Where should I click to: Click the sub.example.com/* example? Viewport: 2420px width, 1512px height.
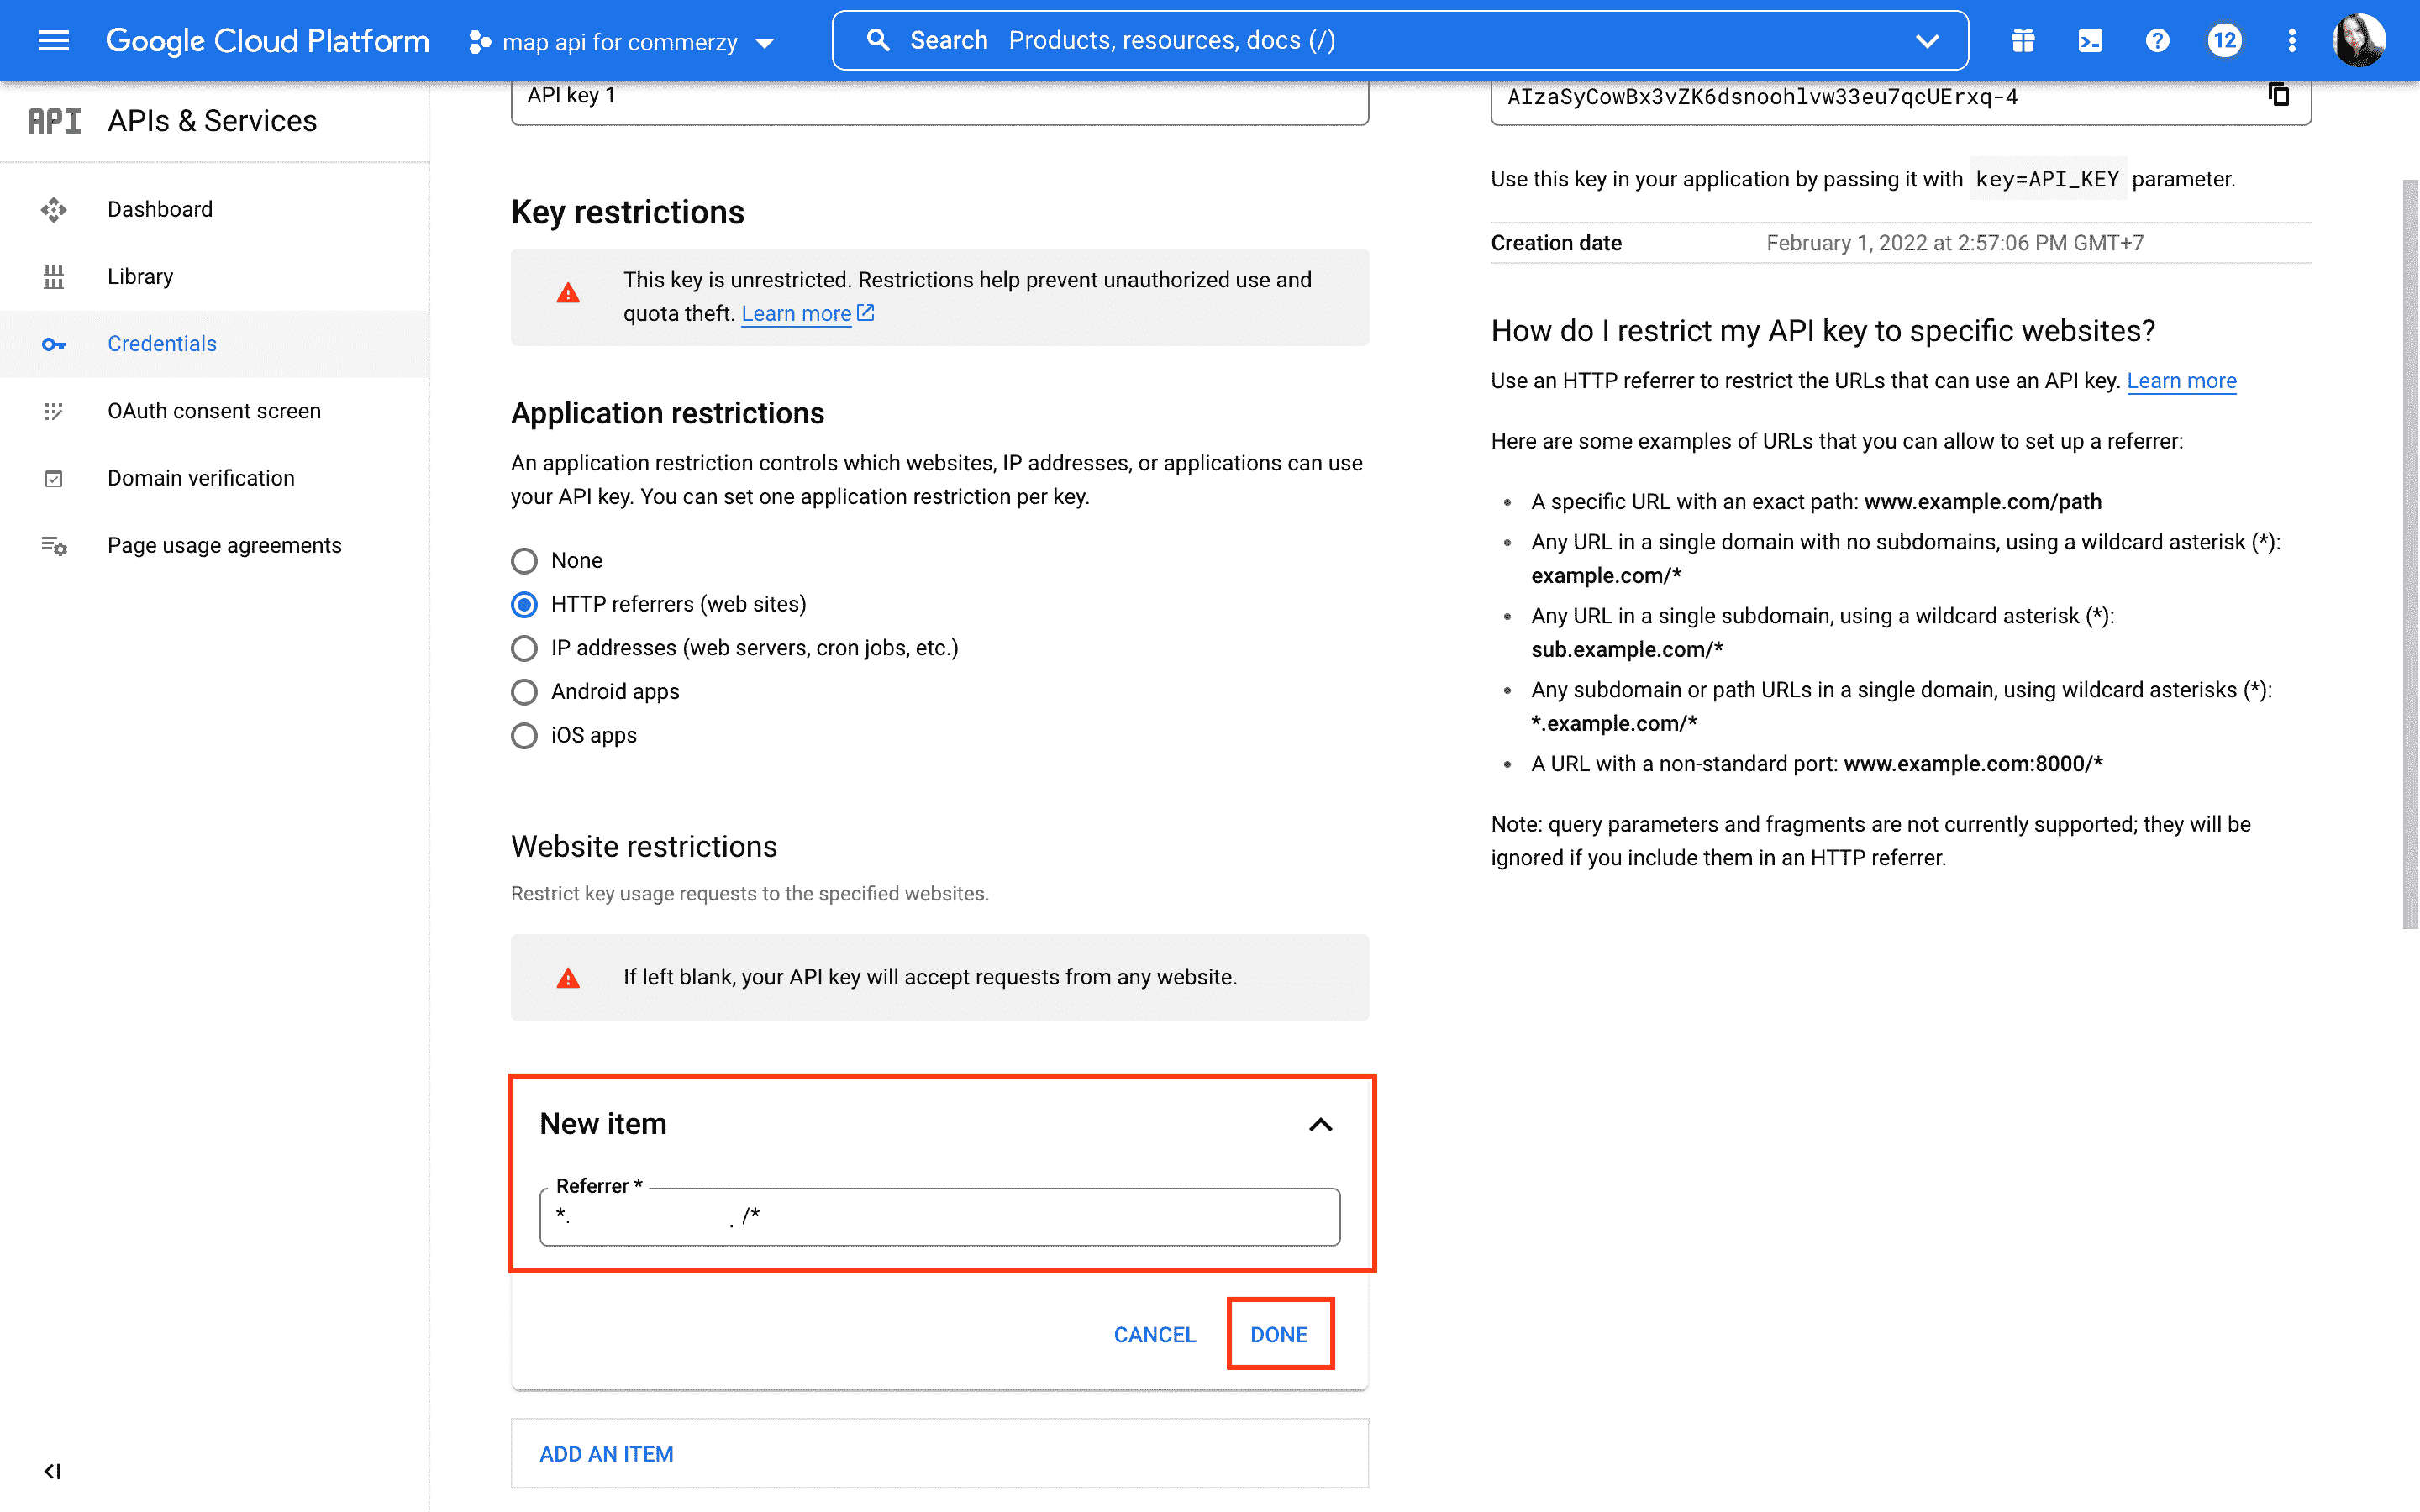pyautogui.click(x=1627, y=650)
